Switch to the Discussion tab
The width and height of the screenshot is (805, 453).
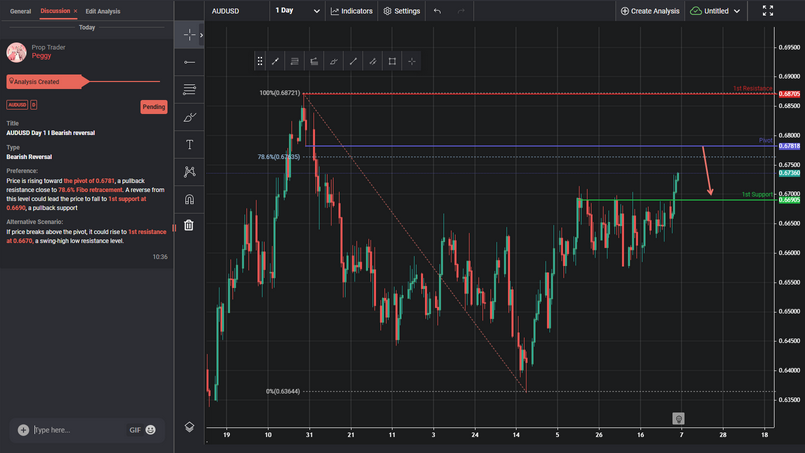coord(55,11)
